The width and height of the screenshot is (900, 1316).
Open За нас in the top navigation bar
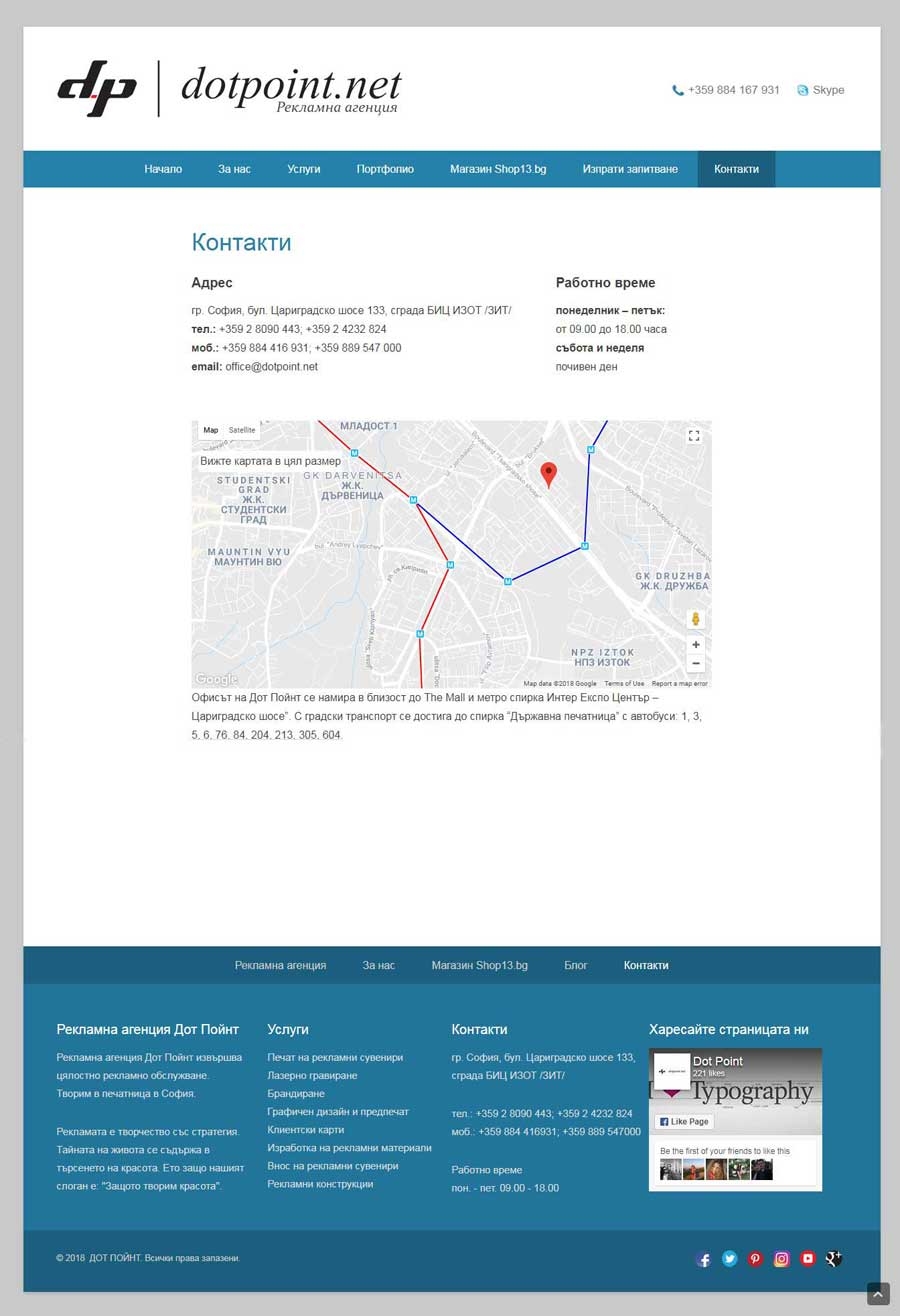(235, 169)
